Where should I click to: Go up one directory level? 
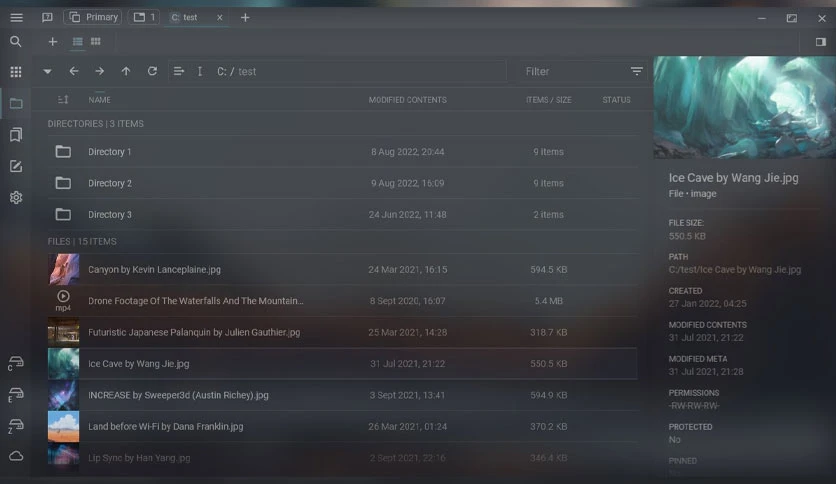[126, 71]
